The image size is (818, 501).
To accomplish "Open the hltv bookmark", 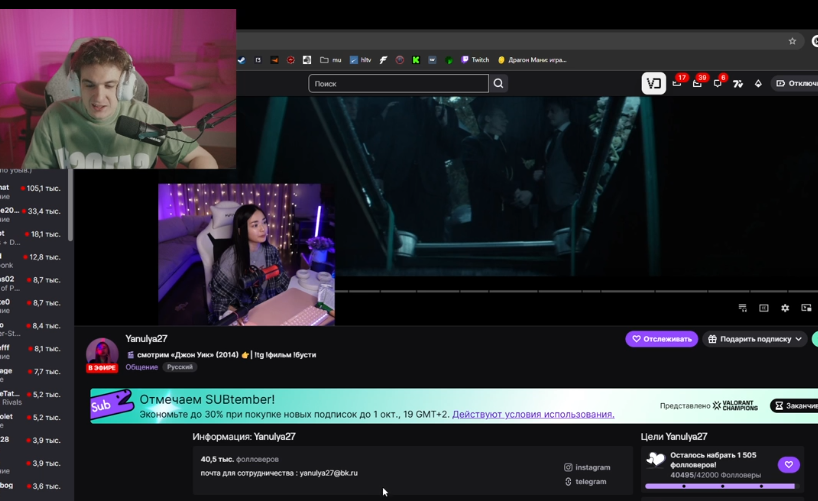I will pyautogui.click(x=360, y=60).
